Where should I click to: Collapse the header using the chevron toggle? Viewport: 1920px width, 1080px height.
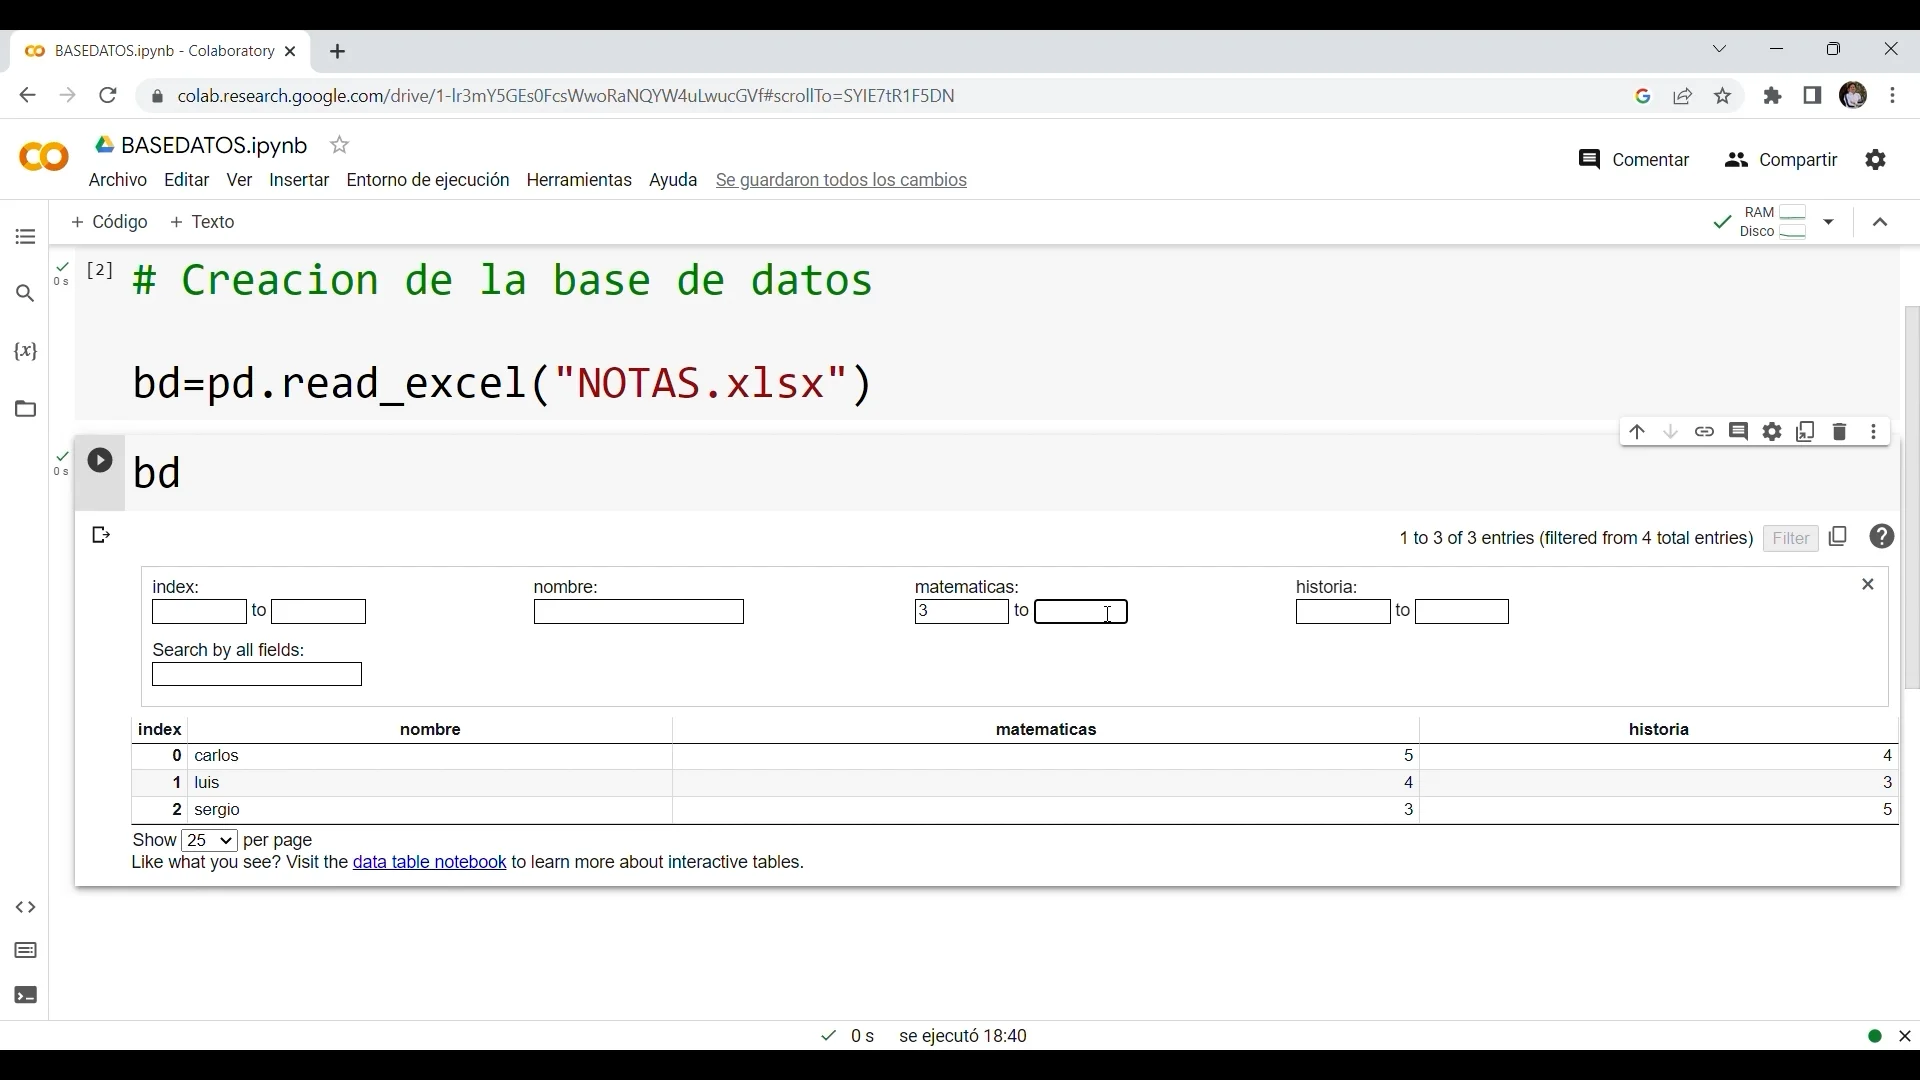(x=1881, y=223)
